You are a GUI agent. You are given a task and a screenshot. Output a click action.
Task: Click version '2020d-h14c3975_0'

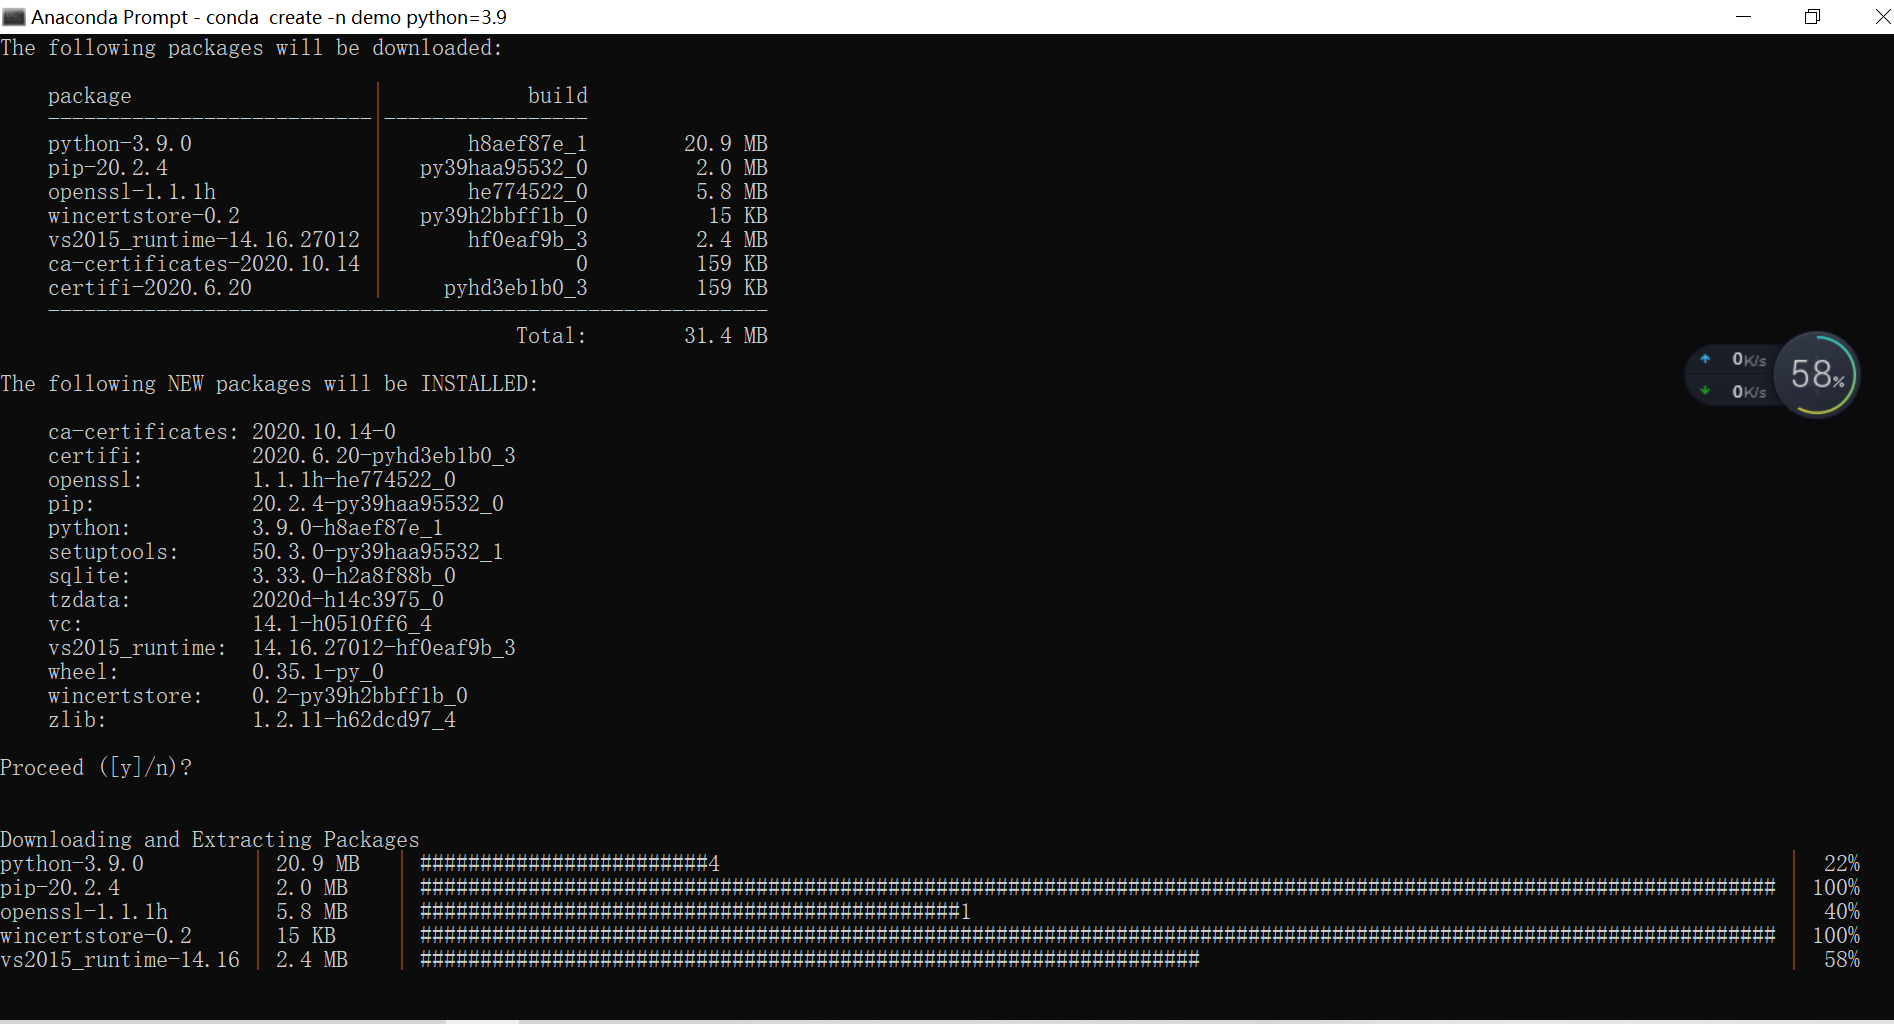tap(348, 600)
